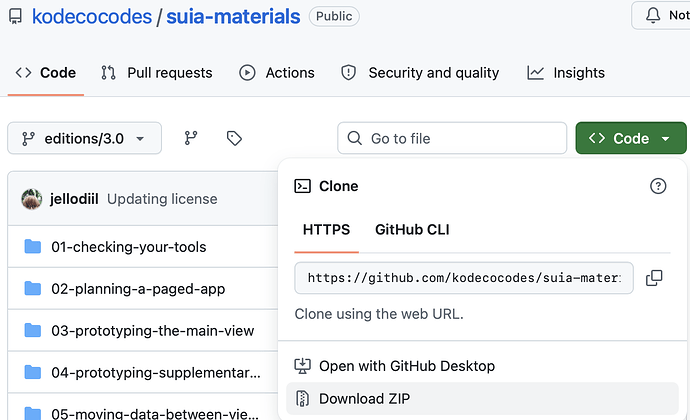690x420 pixels.
Task: Open the kodecocodes owner link
Action: tap(92, 17)
